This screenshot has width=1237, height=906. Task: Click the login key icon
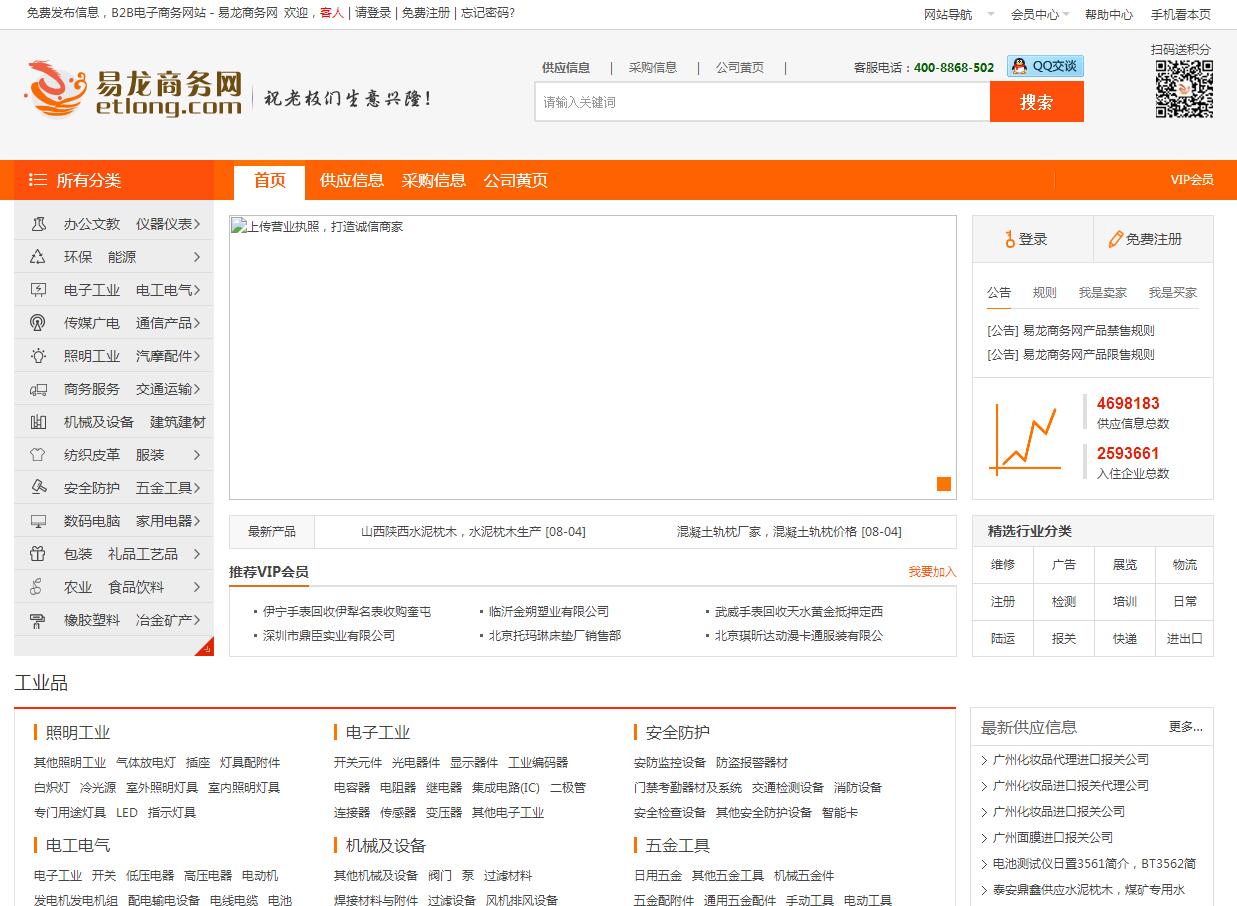(1010, 239)
